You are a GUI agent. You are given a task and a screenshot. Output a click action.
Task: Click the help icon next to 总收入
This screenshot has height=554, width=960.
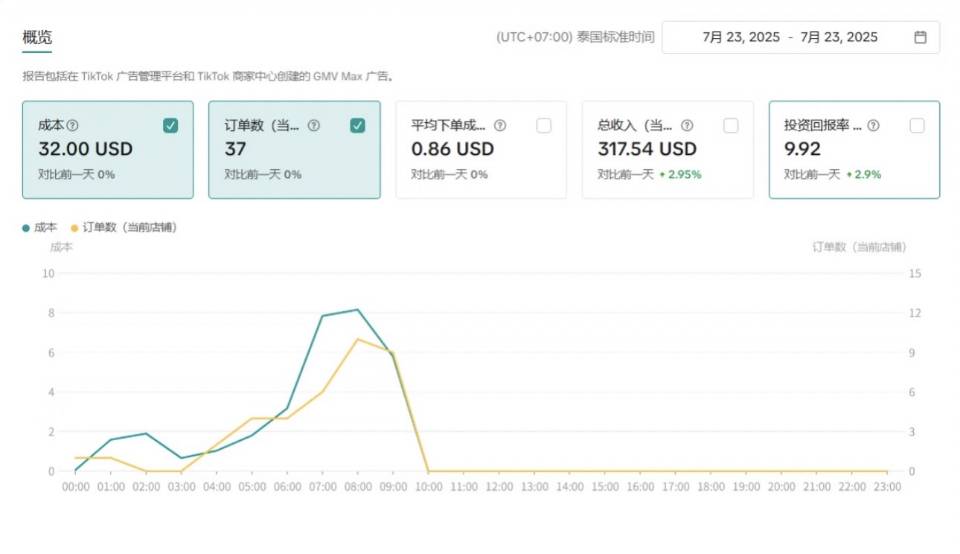(x=687, y=125)
